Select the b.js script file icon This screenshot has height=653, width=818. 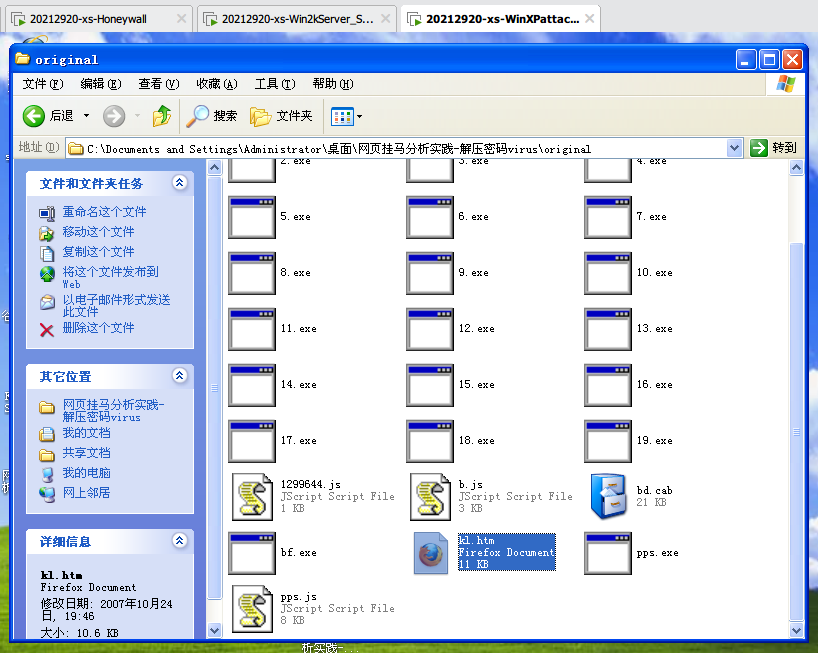coord(430,497)
